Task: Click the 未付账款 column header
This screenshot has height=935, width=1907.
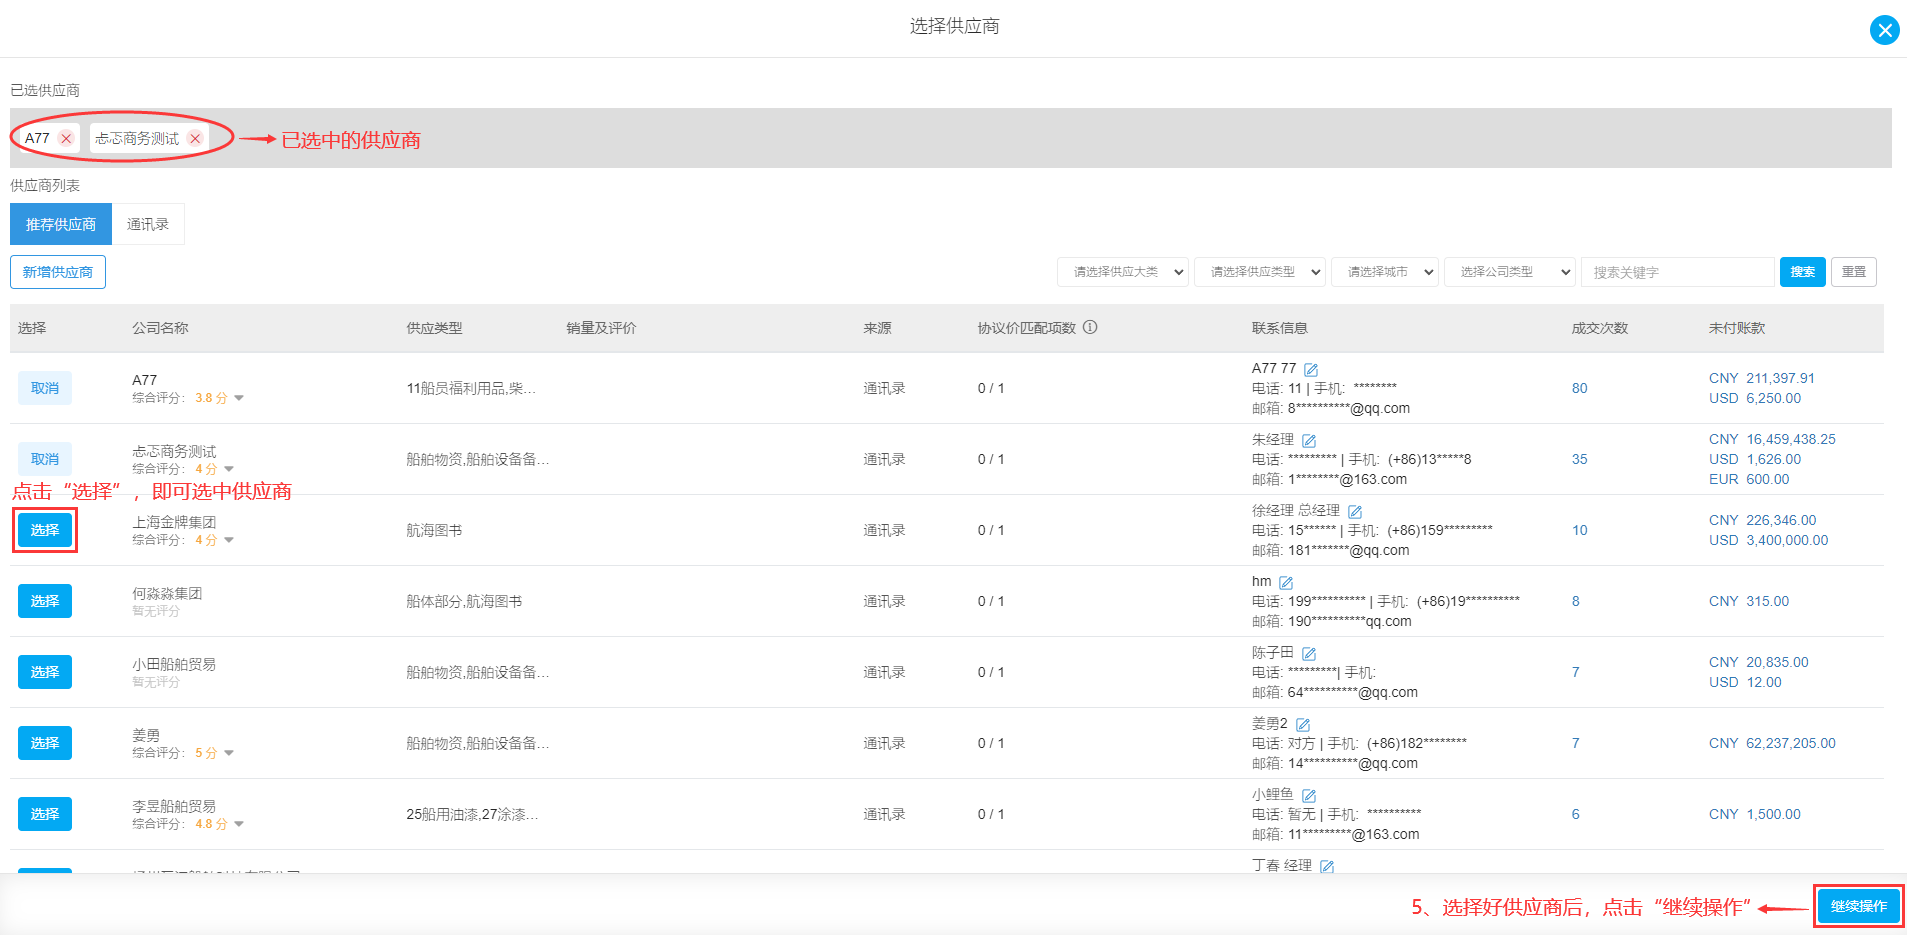Action: pyautogui.click(x=1737, y=328)
